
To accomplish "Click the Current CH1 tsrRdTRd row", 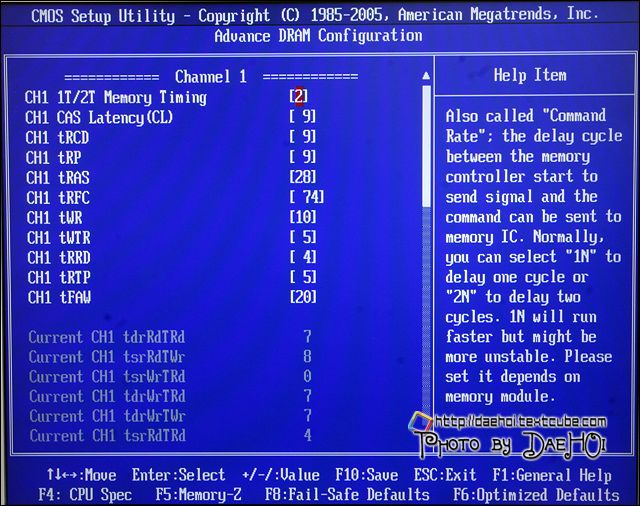I will pyautogui.click(x=171, y=435).
